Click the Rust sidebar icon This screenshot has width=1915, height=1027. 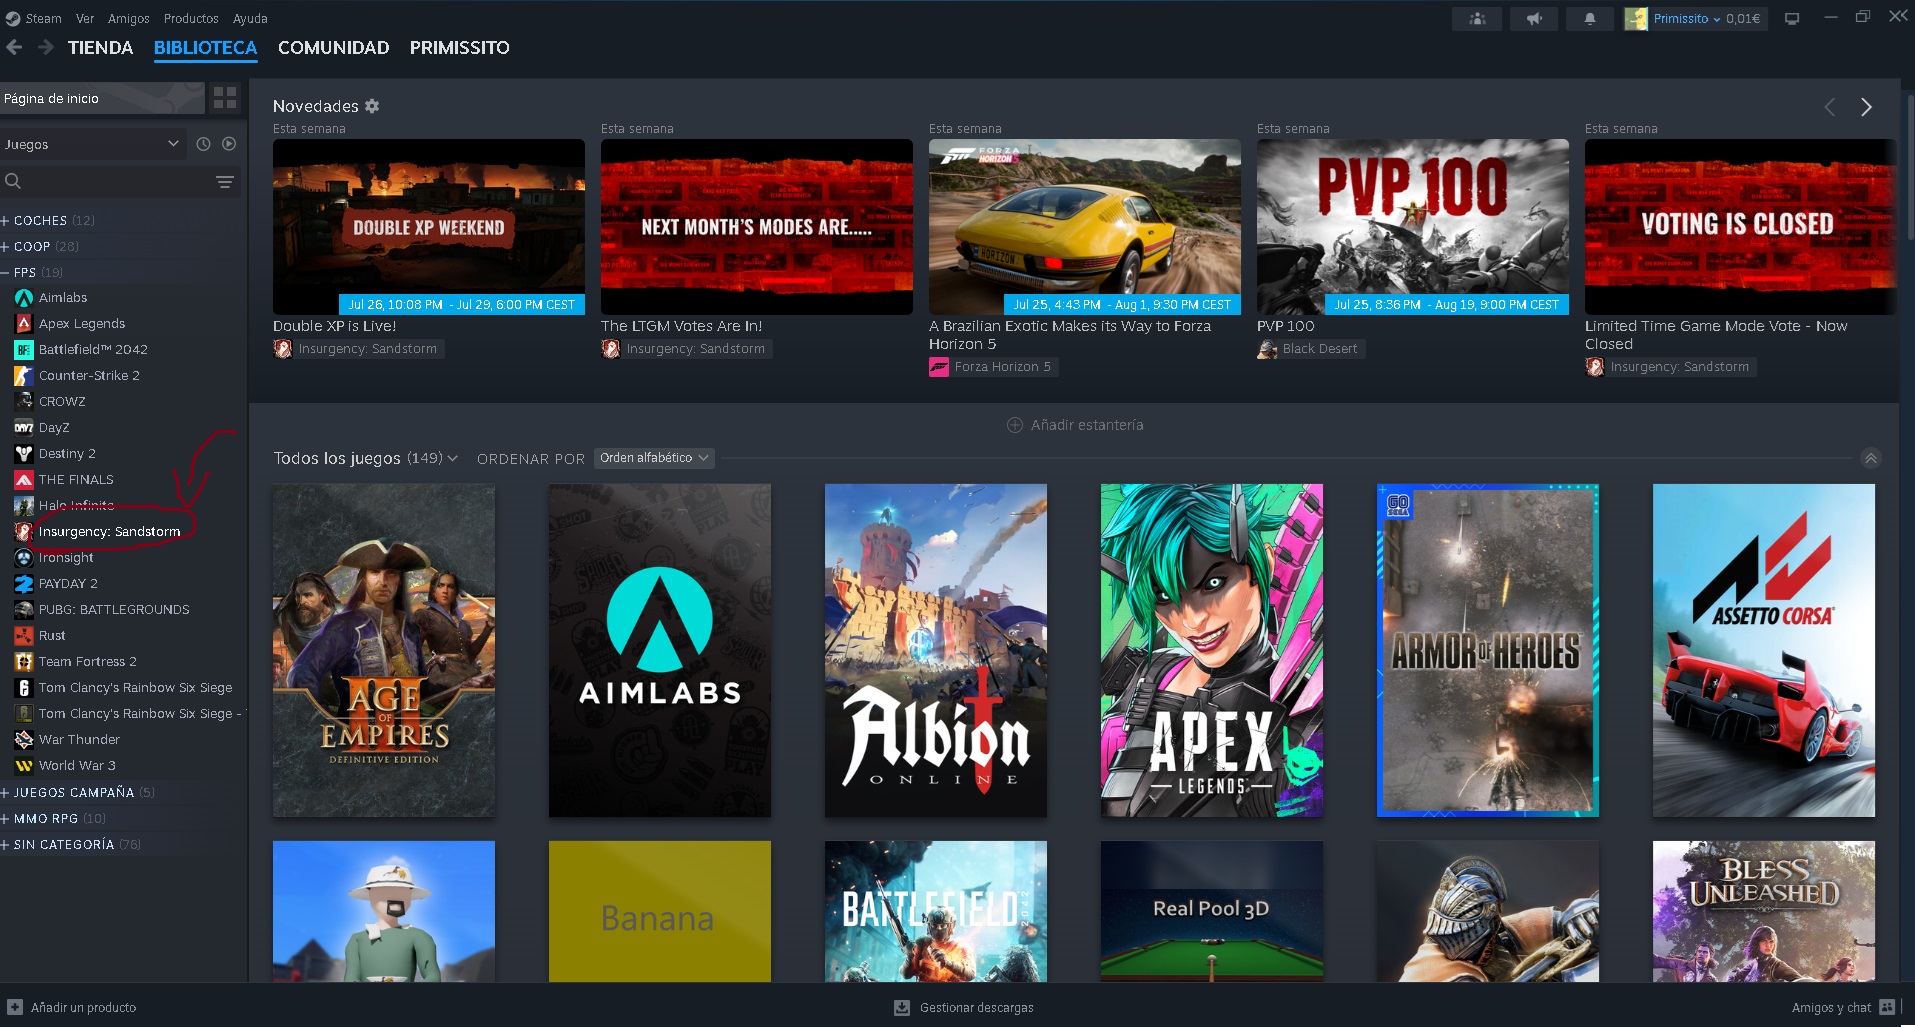tap(24, 636)
